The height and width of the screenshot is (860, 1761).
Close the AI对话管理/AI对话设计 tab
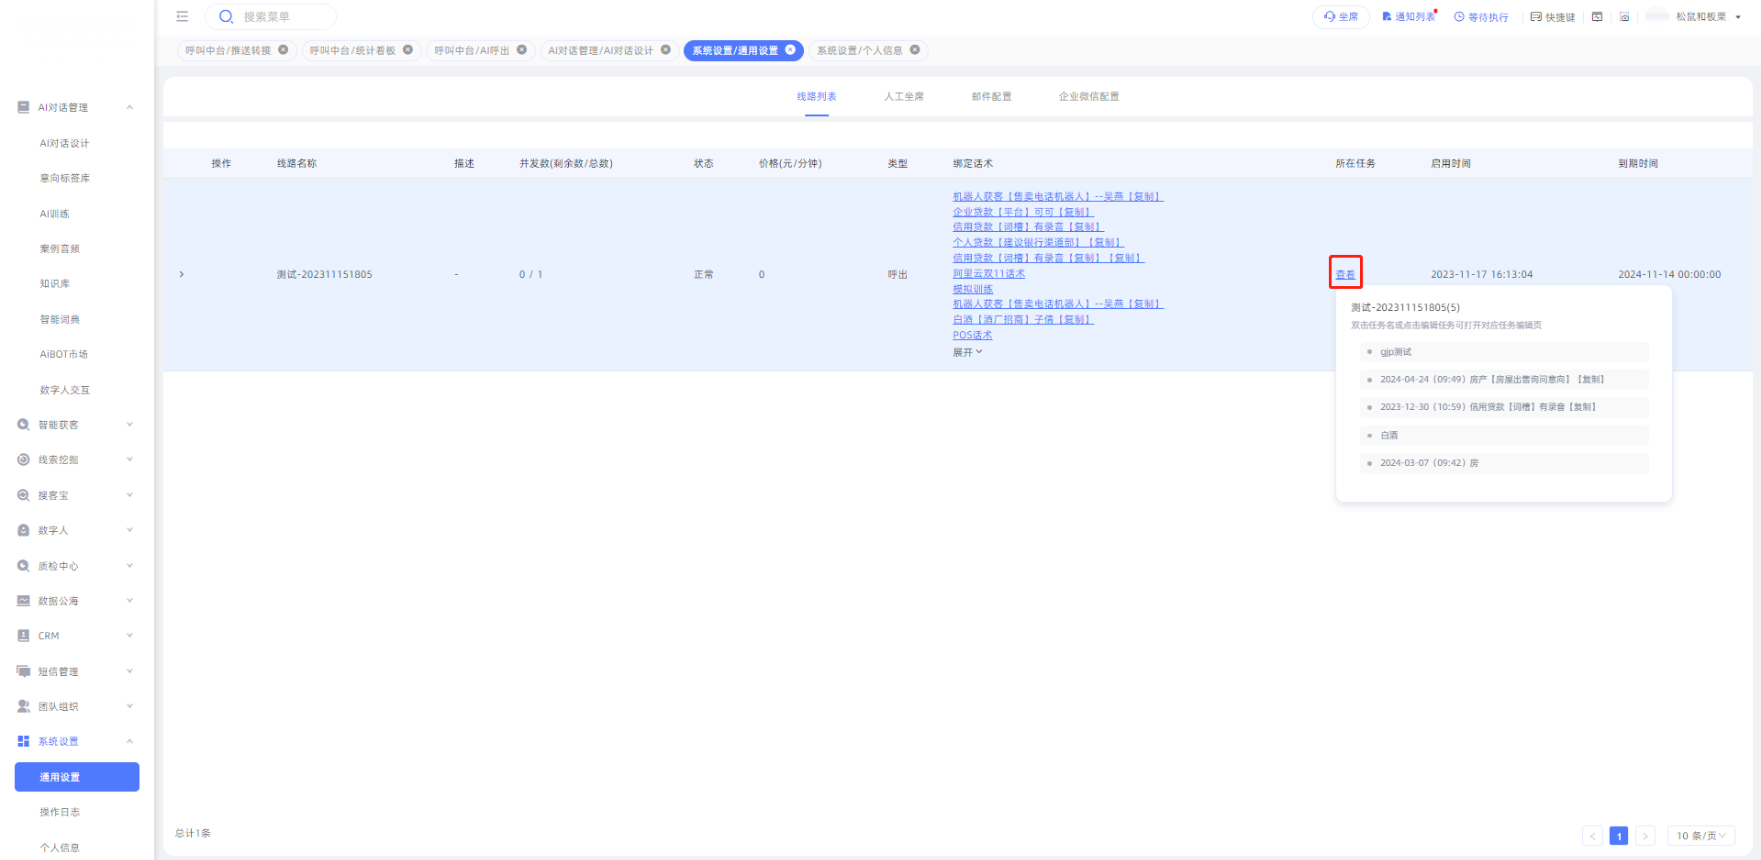[x=666, y=50]
